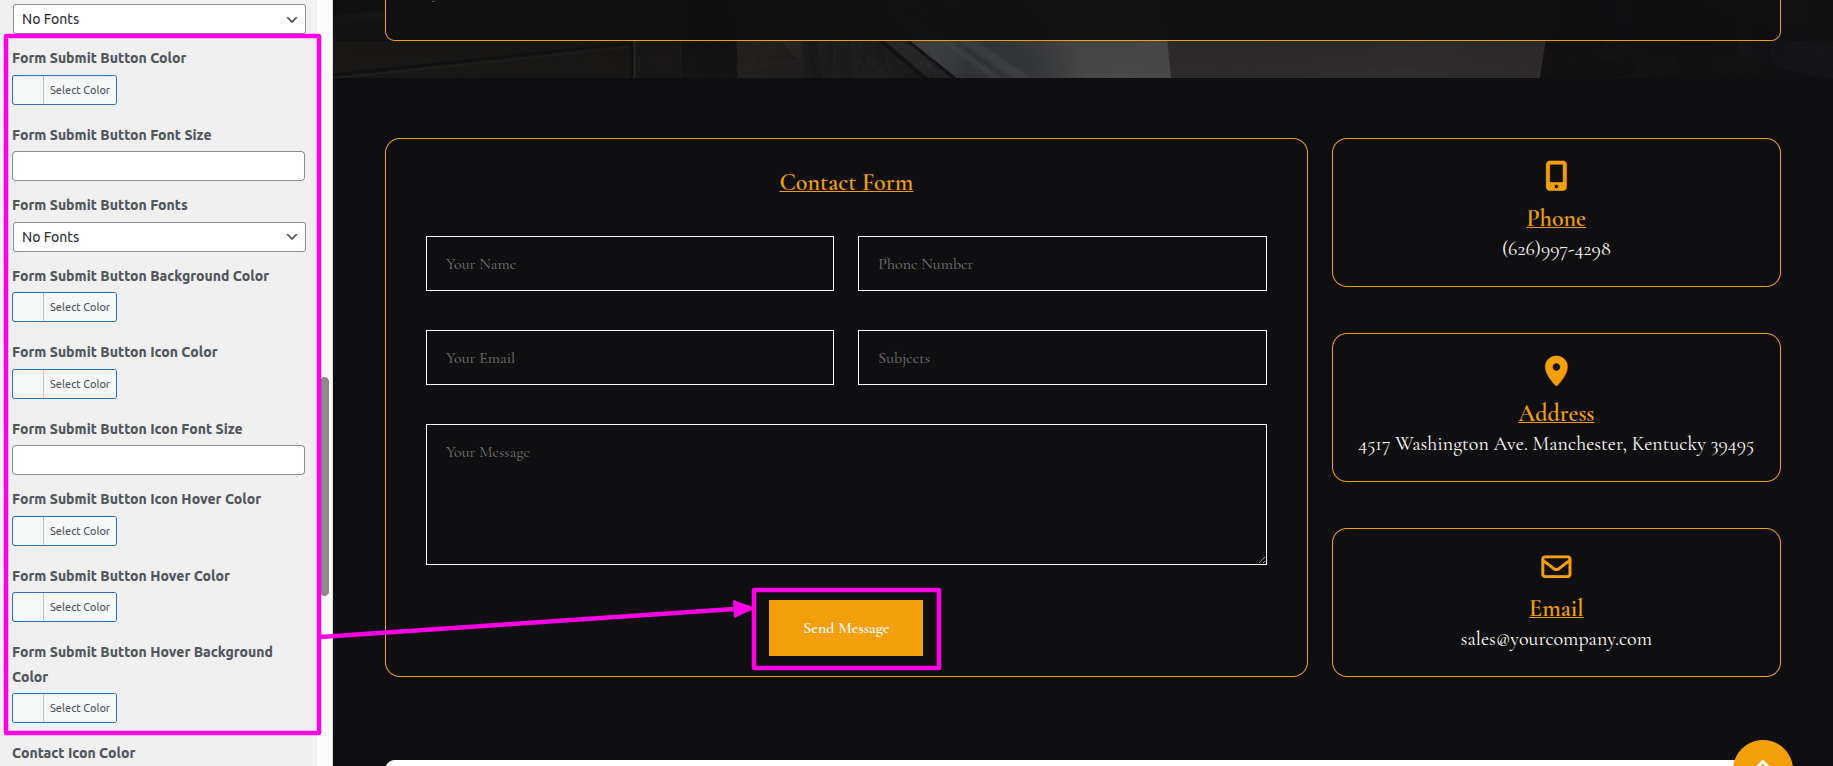
Task: Open the Contact Form heading link
Action: pos(846,183)
